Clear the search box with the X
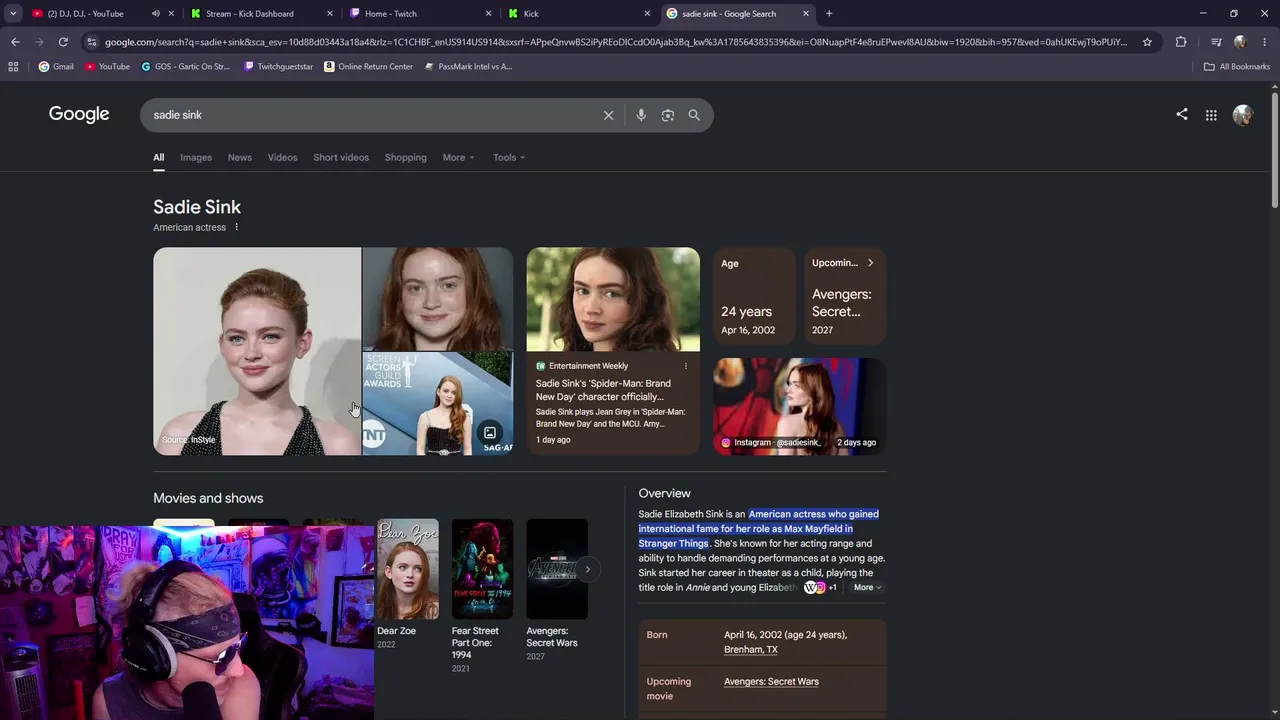Screen dimensions: 1280x720 click(x=608, y=115)
